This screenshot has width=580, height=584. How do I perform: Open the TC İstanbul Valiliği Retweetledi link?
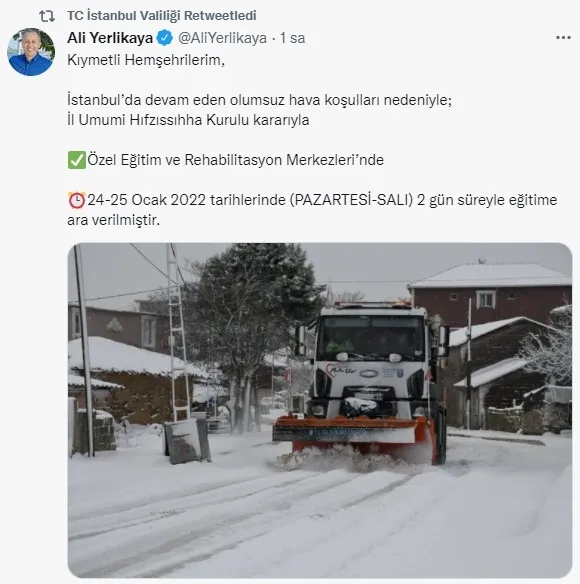(x=162, y=16)
